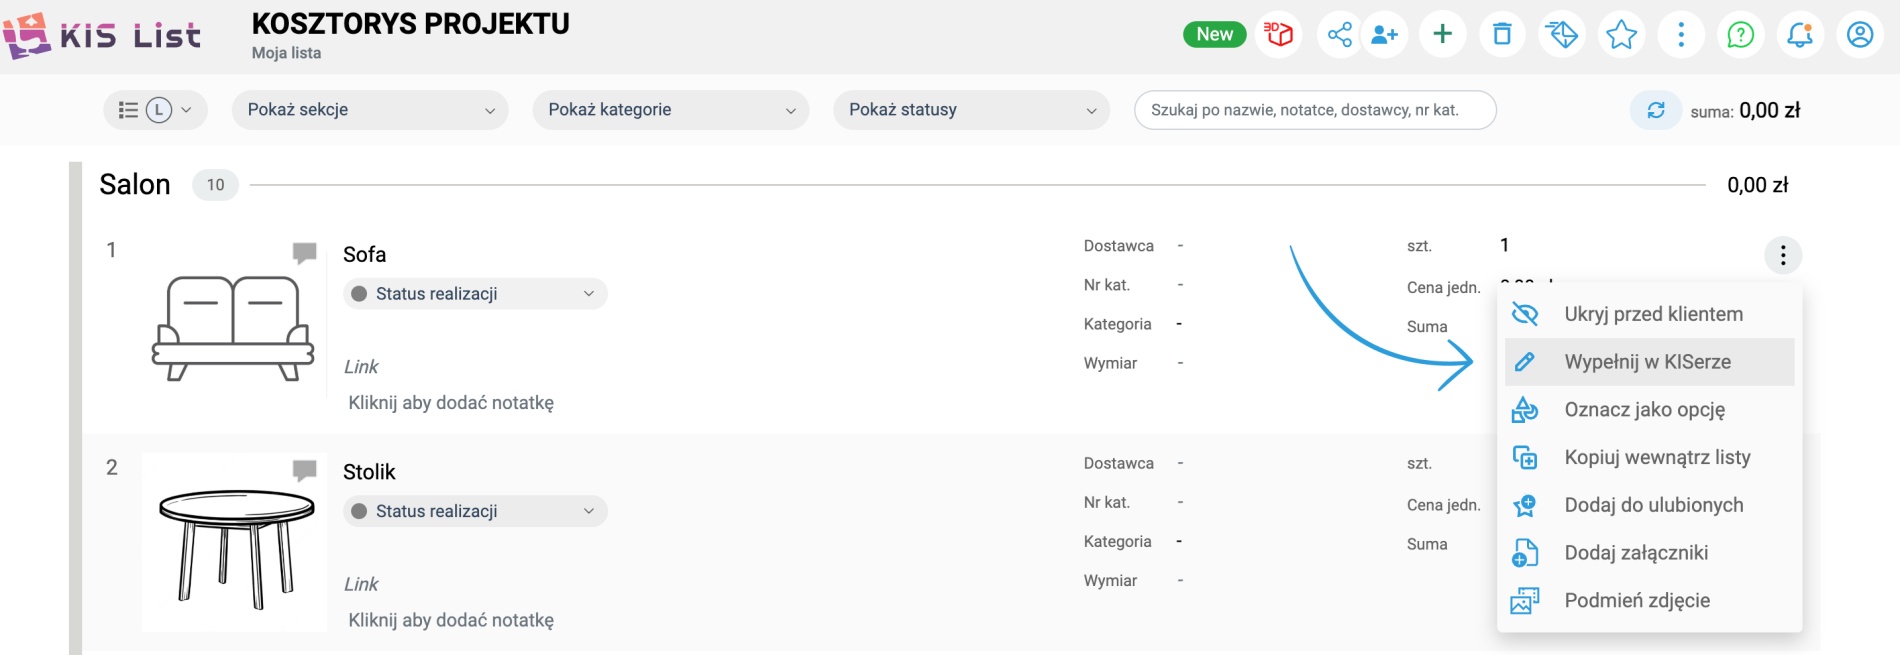
Task: Click the add user icon
Action: pos(1385,35)
